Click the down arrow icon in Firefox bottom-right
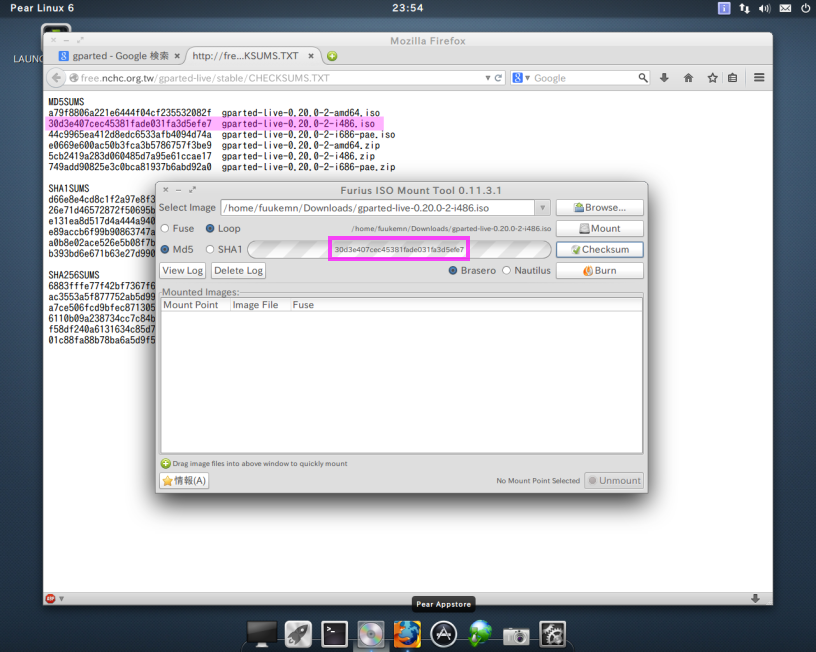Image resolution: width=816 pixels, height=652 pixels. (x=755, y=599)
